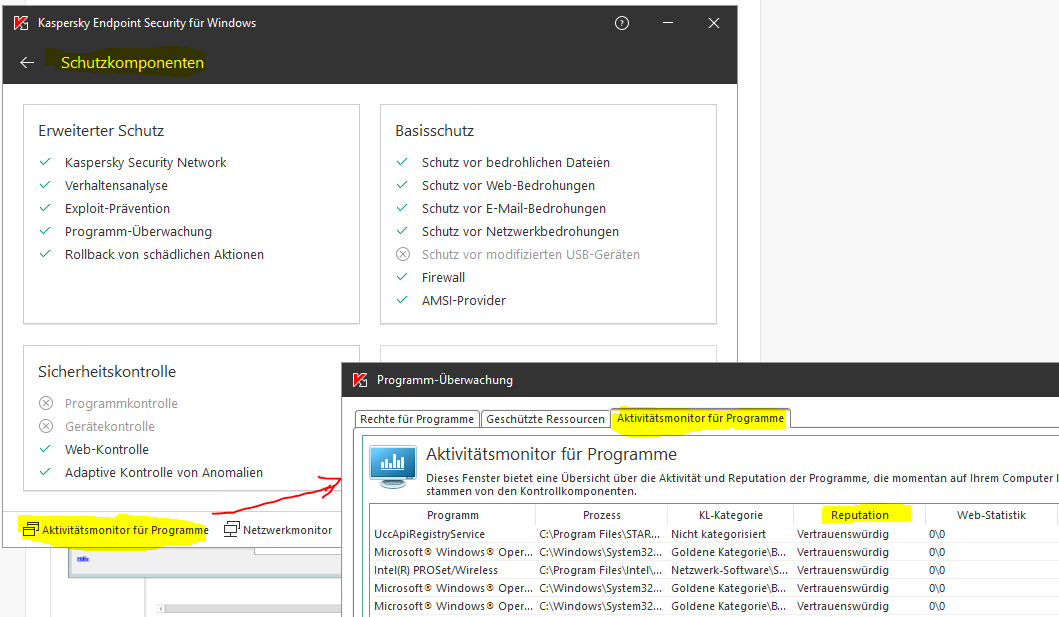This screenshot has width=1059, height=617.
Task: Click the Schutzkomponenten page title
Action: point(132,63)
